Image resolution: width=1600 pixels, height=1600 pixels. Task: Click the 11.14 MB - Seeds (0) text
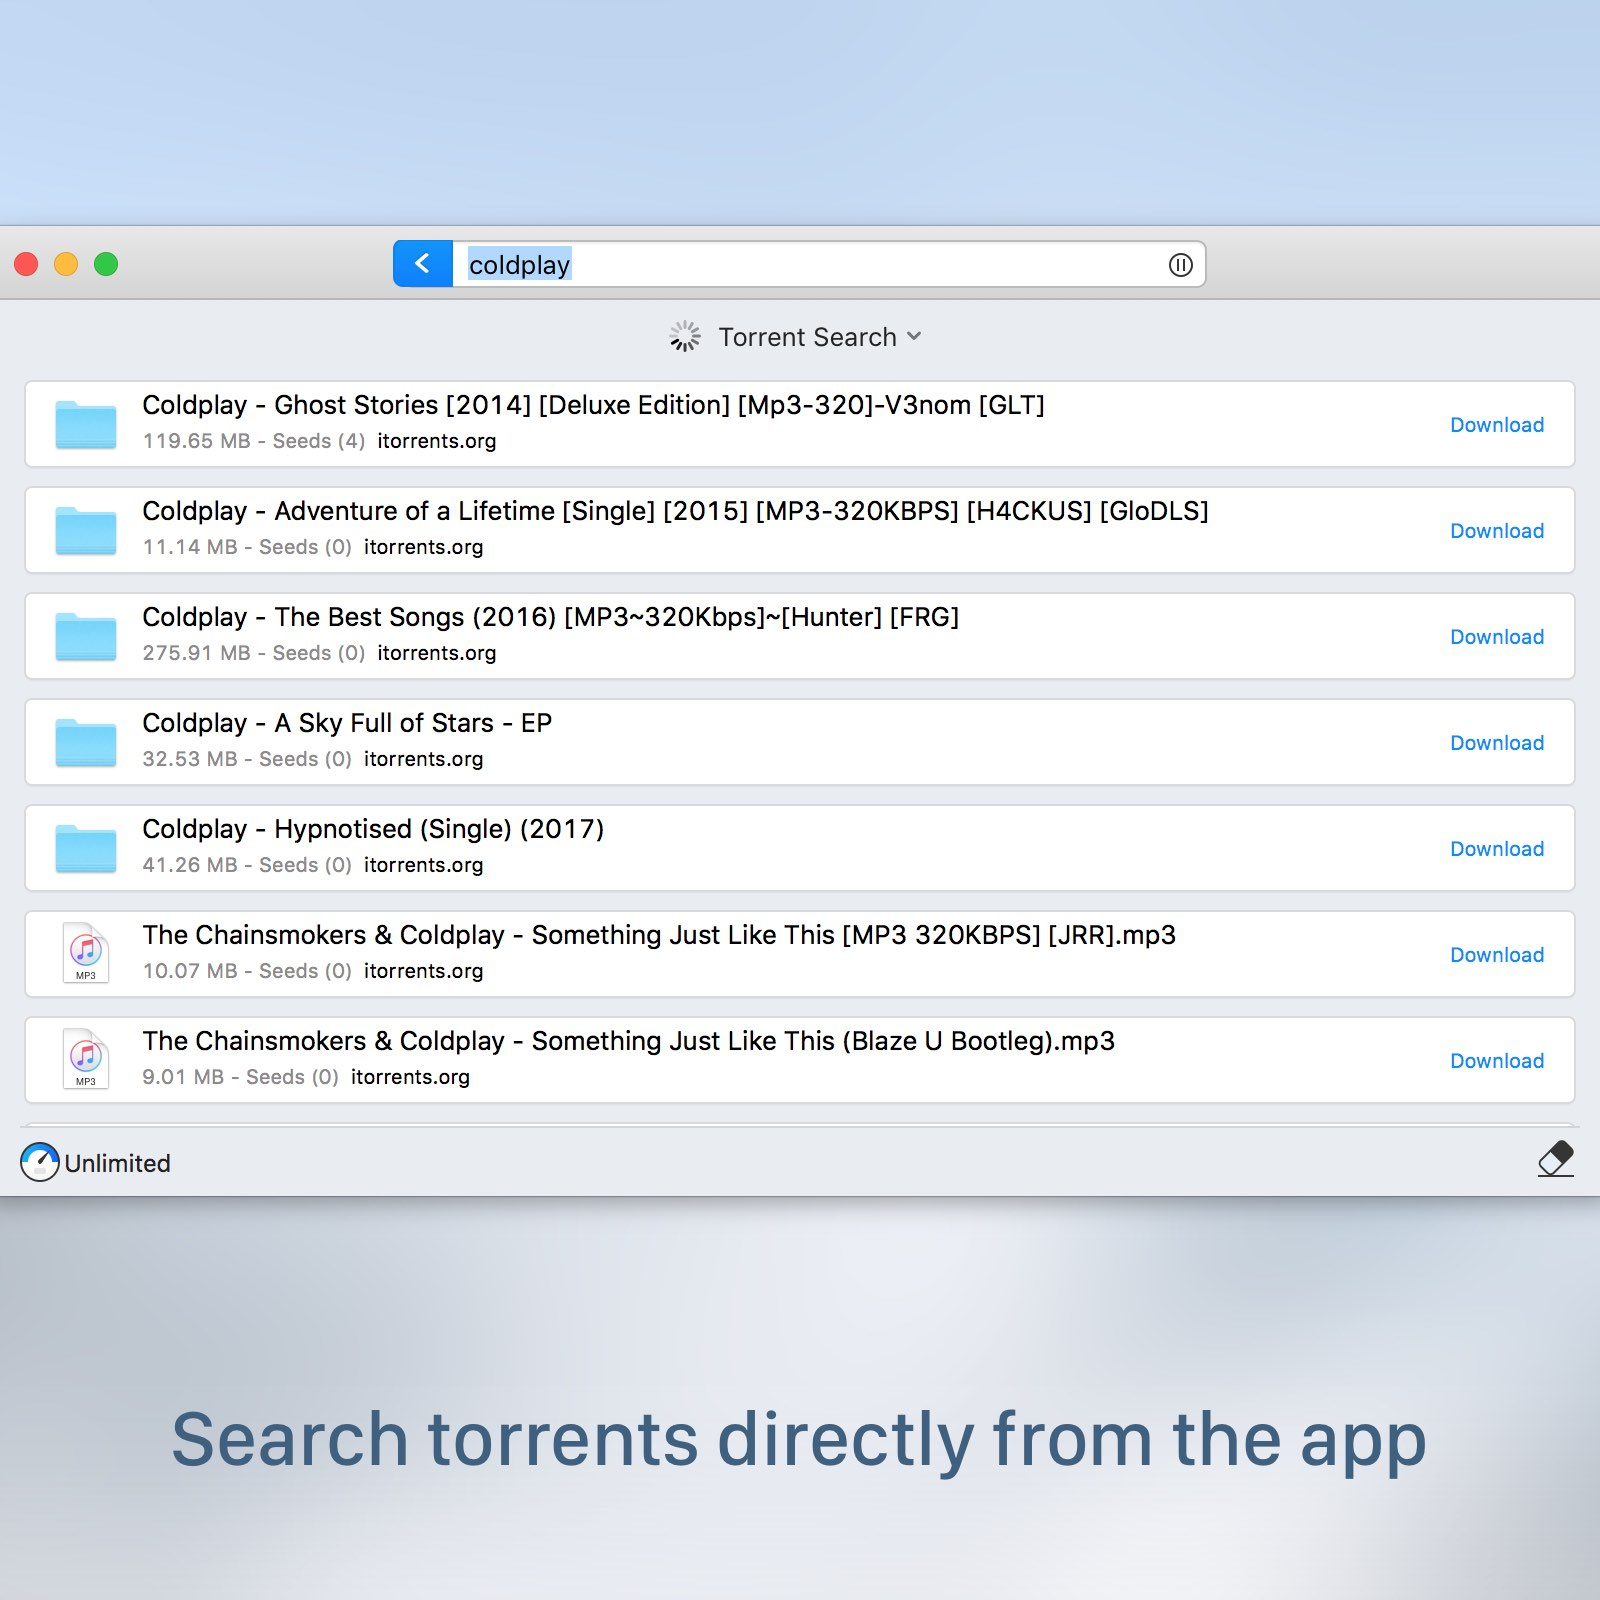click(x=247, y=547)
